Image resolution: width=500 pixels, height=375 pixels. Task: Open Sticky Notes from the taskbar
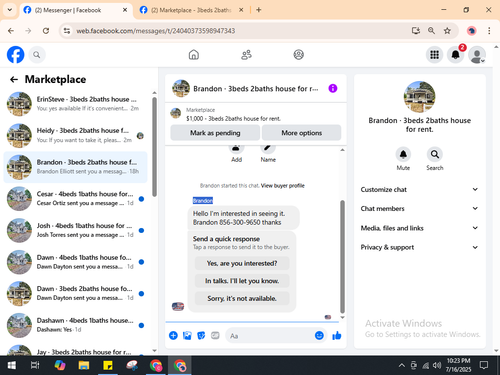tap(108, 365)
